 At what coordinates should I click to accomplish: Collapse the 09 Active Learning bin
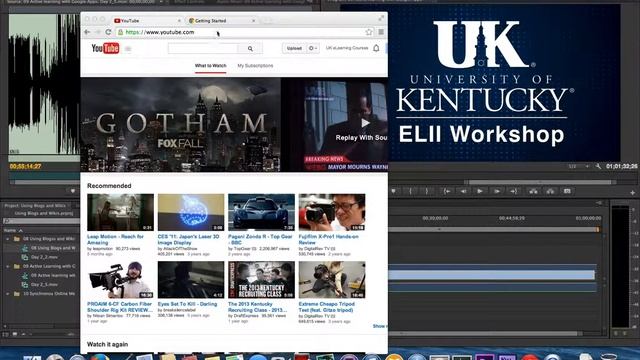[7, 266]
